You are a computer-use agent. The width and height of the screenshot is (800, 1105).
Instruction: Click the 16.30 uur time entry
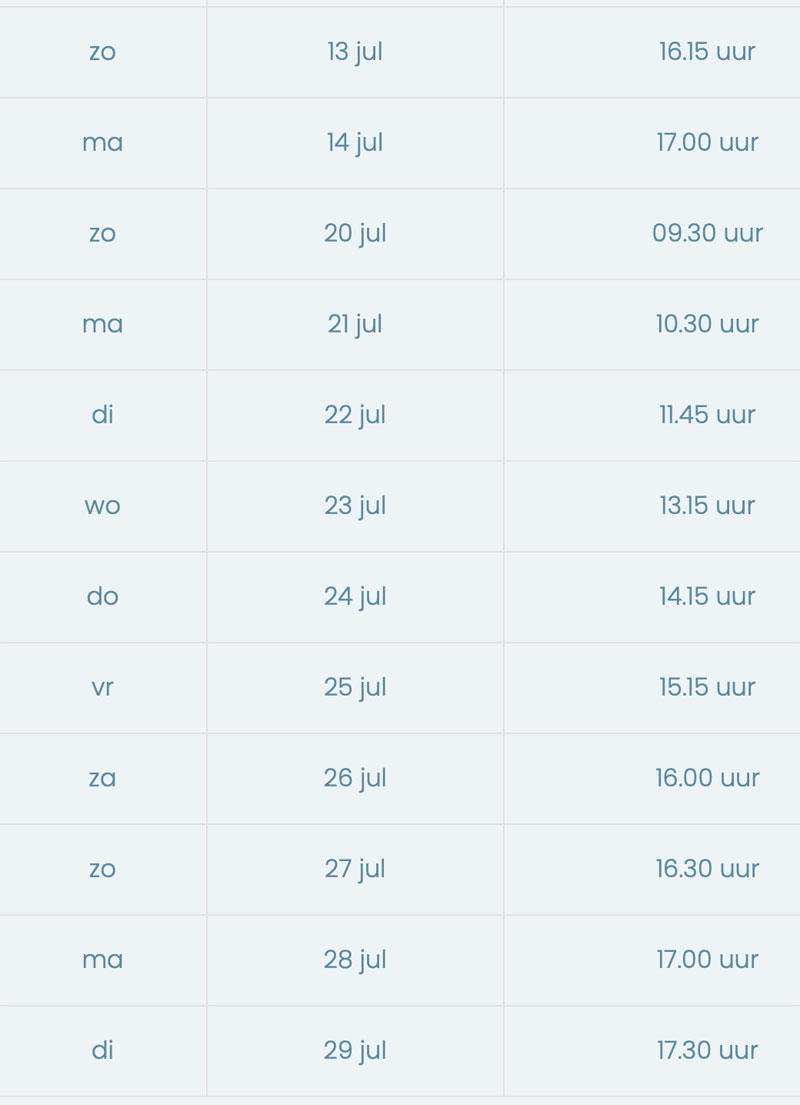(x=707, y=870)
